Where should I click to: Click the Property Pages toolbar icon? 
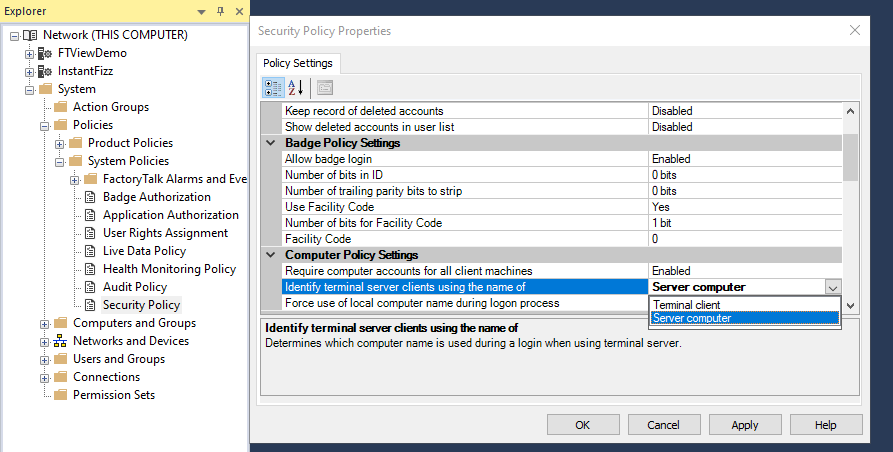coord(325,87)
